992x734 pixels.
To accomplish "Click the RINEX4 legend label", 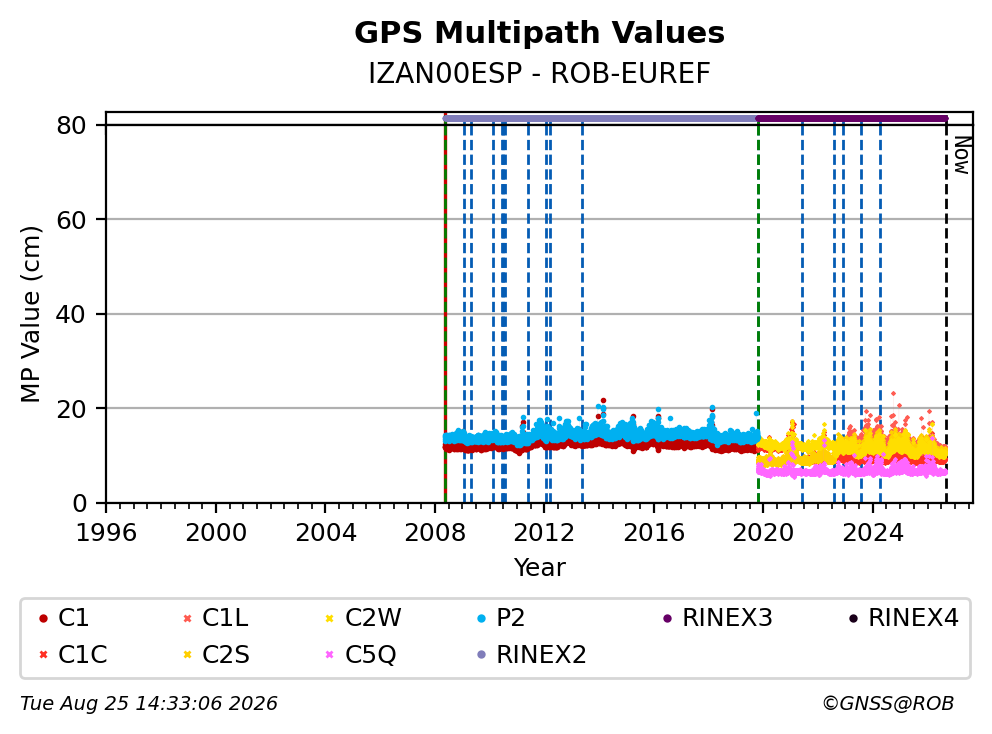I will (913, 618).
